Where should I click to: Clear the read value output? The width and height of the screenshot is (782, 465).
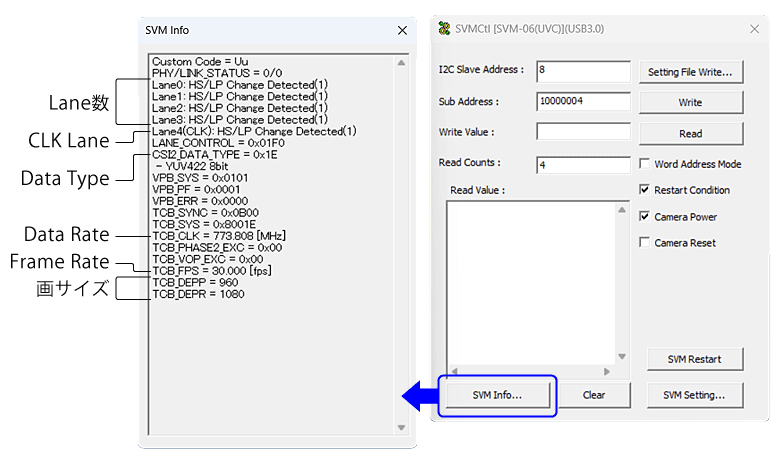click(x=594, y=395)
